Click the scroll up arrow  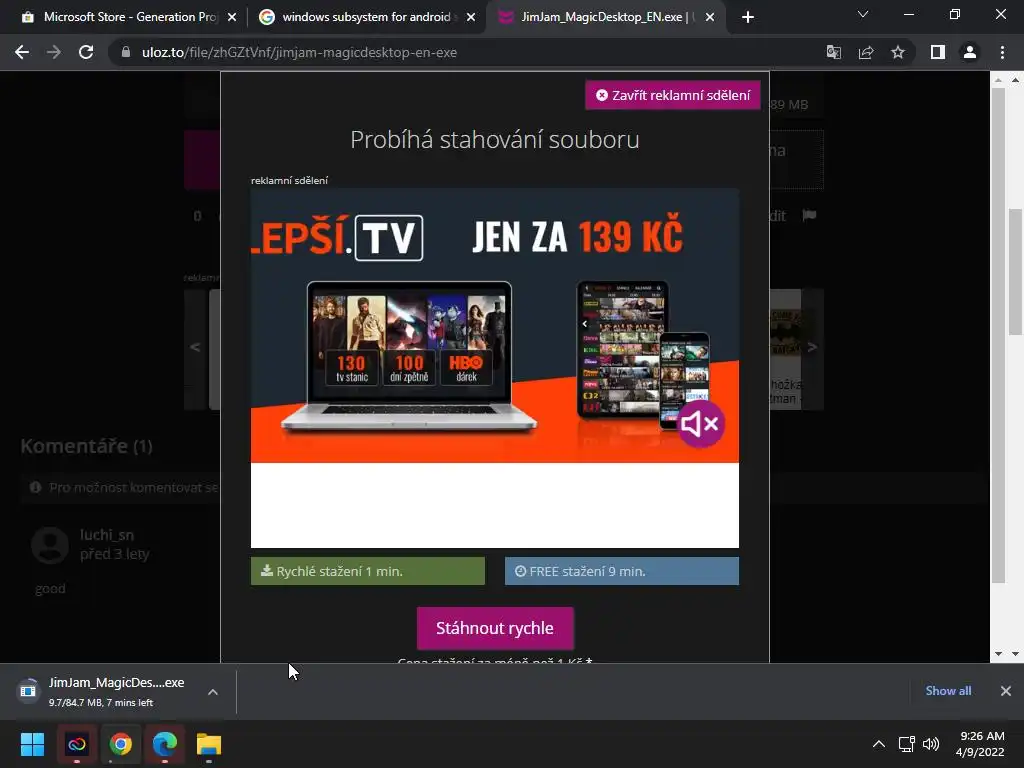click(x=1015, y=80)
